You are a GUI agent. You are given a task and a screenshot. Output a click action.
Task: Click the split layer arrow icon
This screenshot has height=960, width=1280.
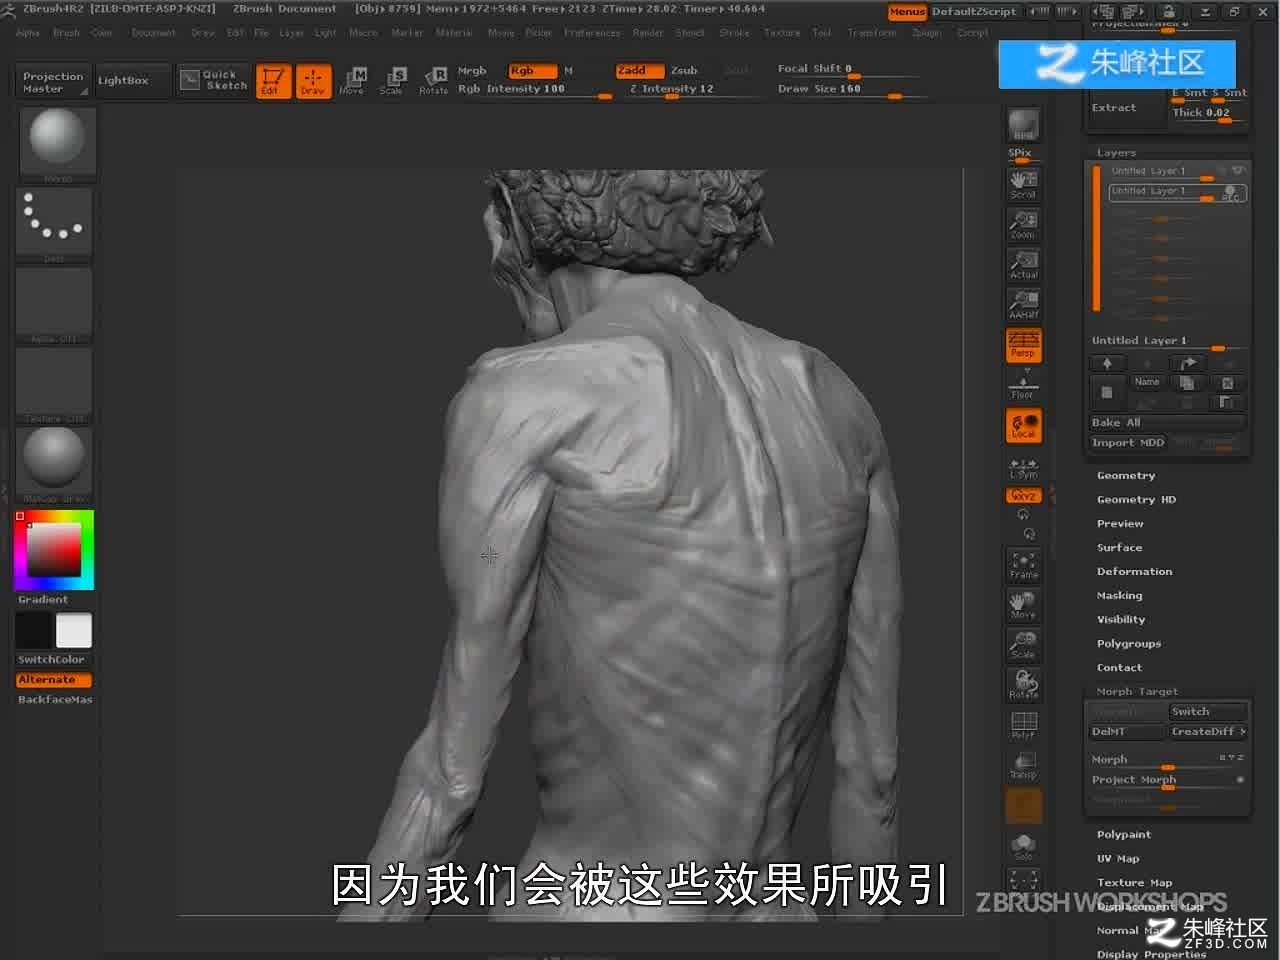click(1187, 364)
